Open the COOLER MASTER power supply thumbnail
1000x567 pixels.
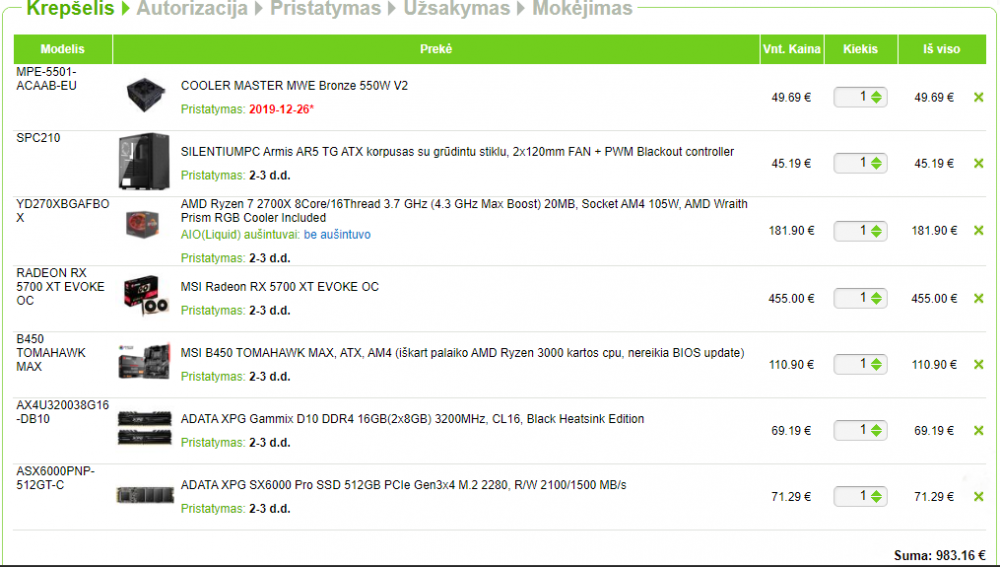click(x=145, y=96)
